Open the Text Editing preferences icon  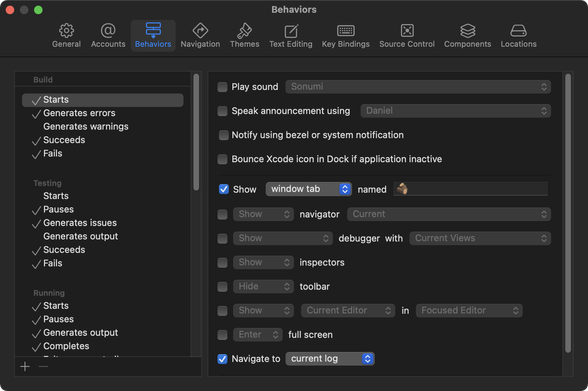291,31
